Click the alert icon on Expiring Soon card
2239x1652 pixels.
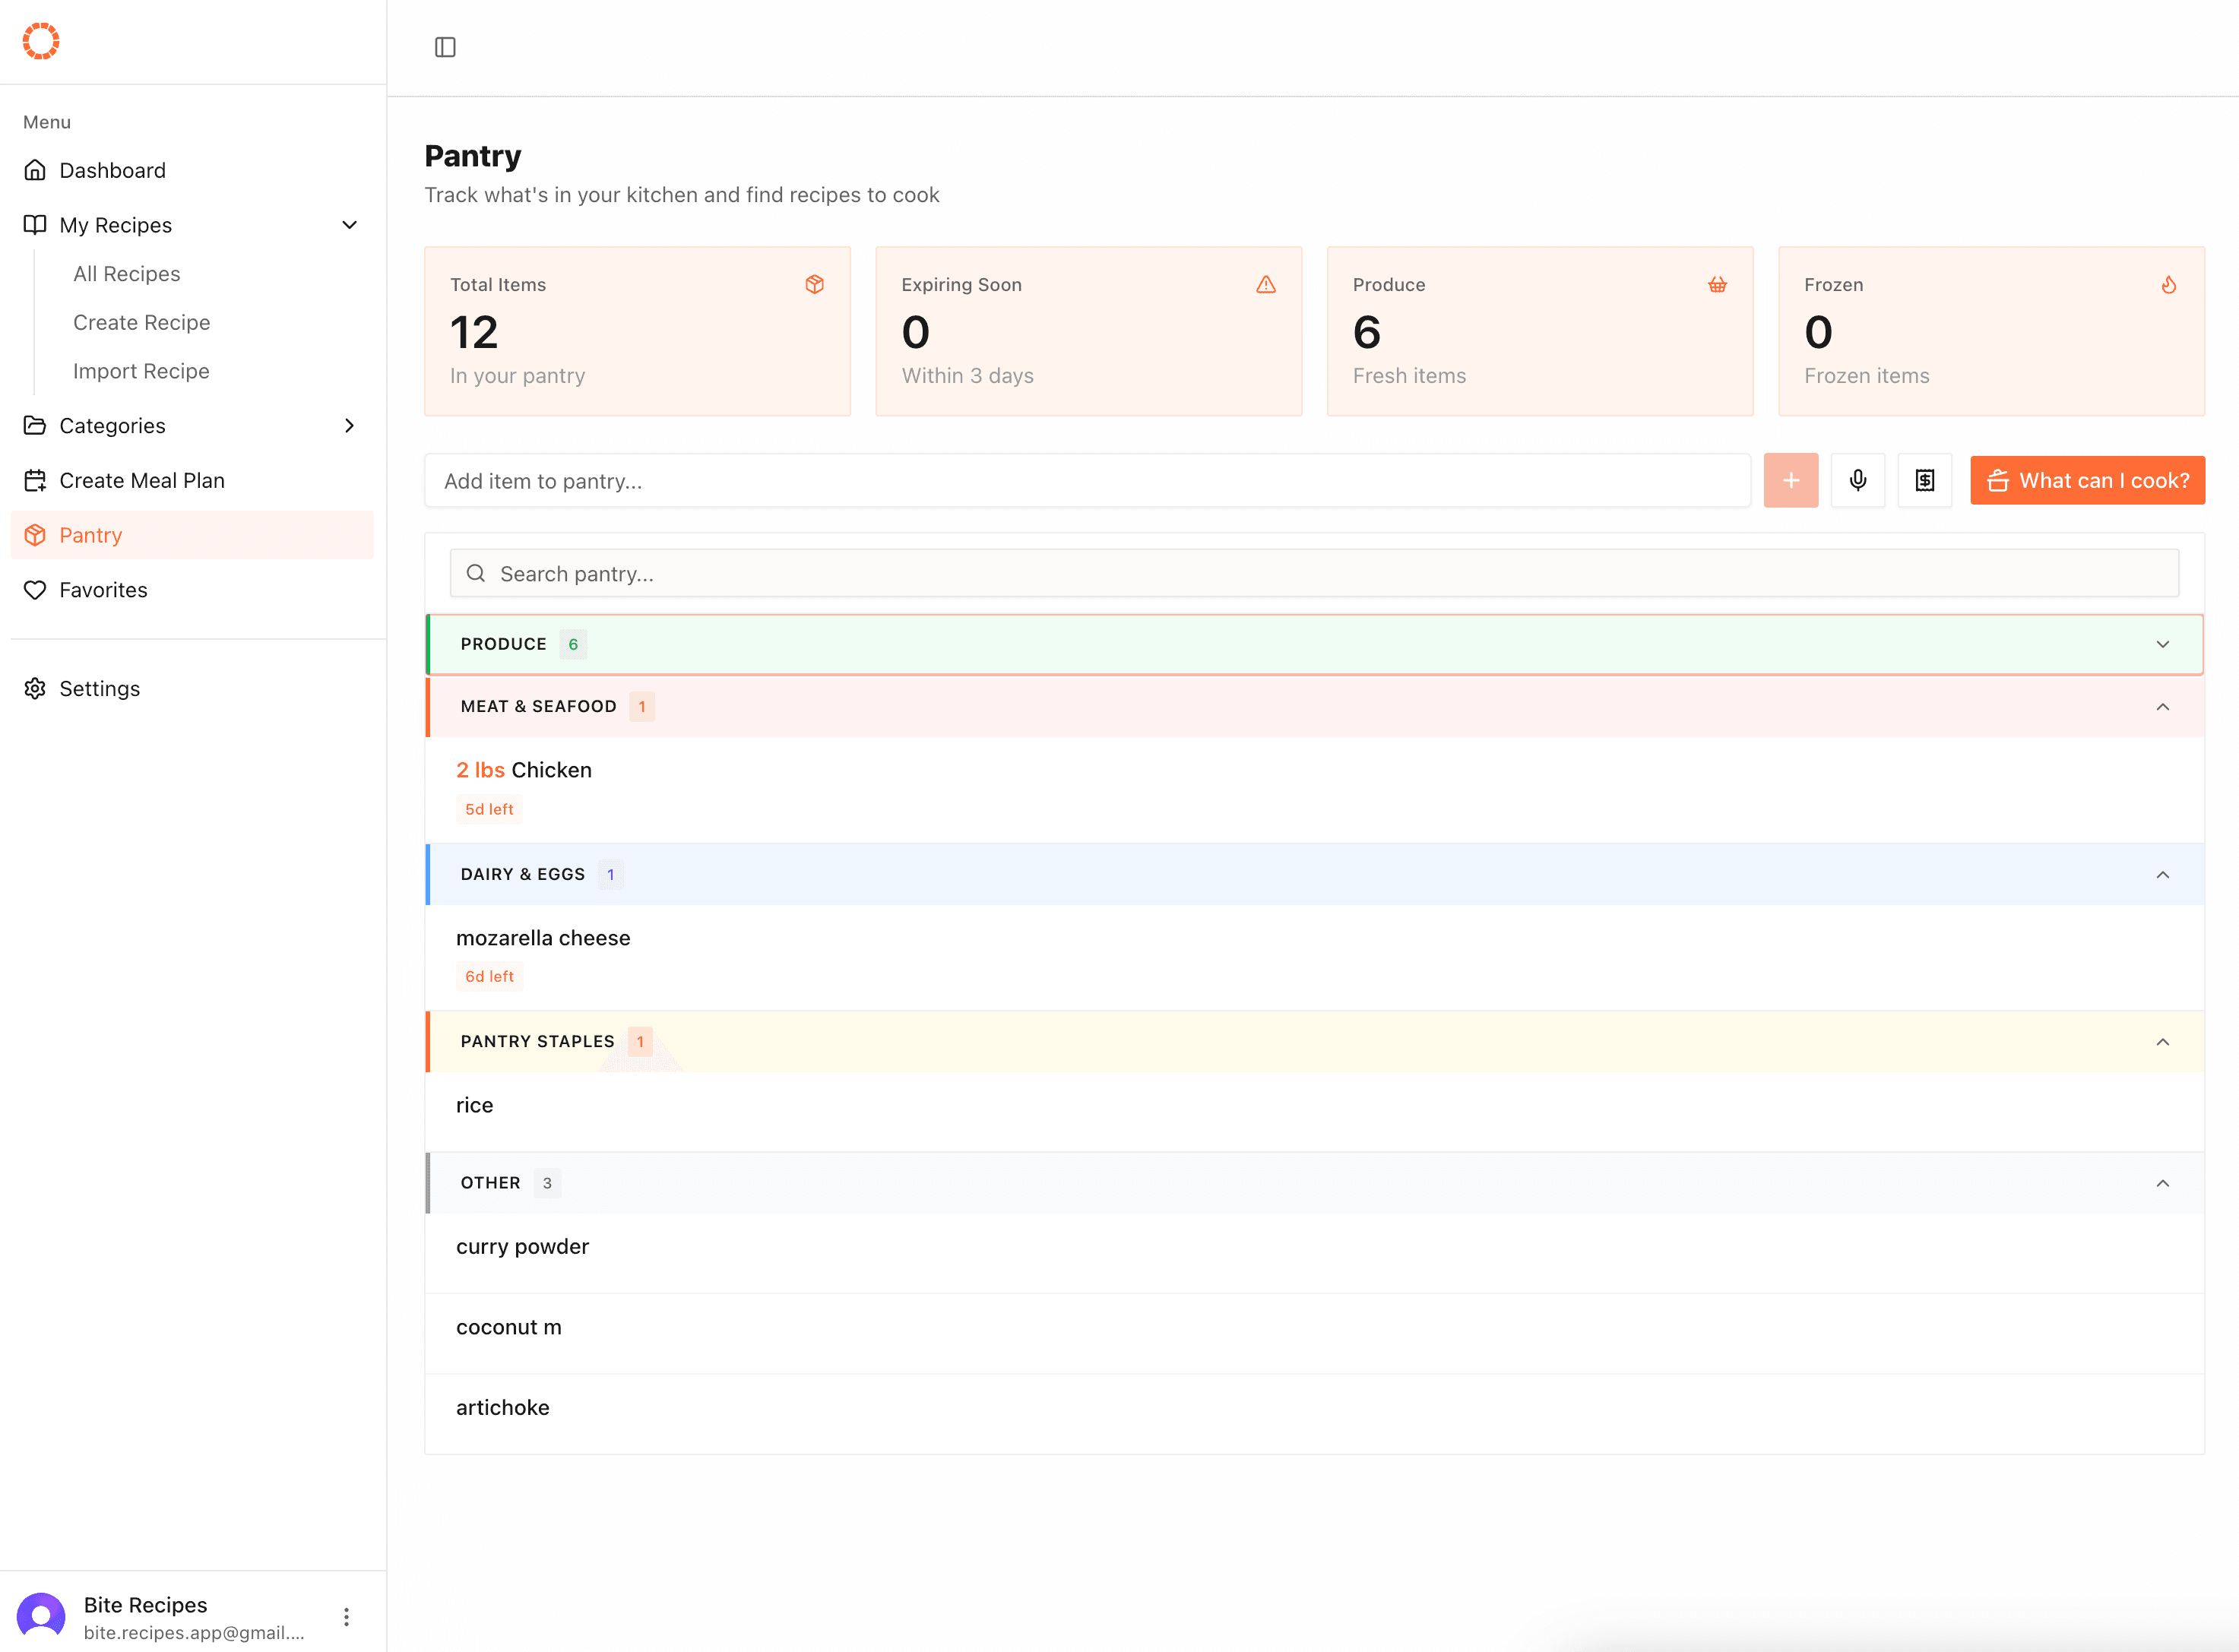[1266, 284]
